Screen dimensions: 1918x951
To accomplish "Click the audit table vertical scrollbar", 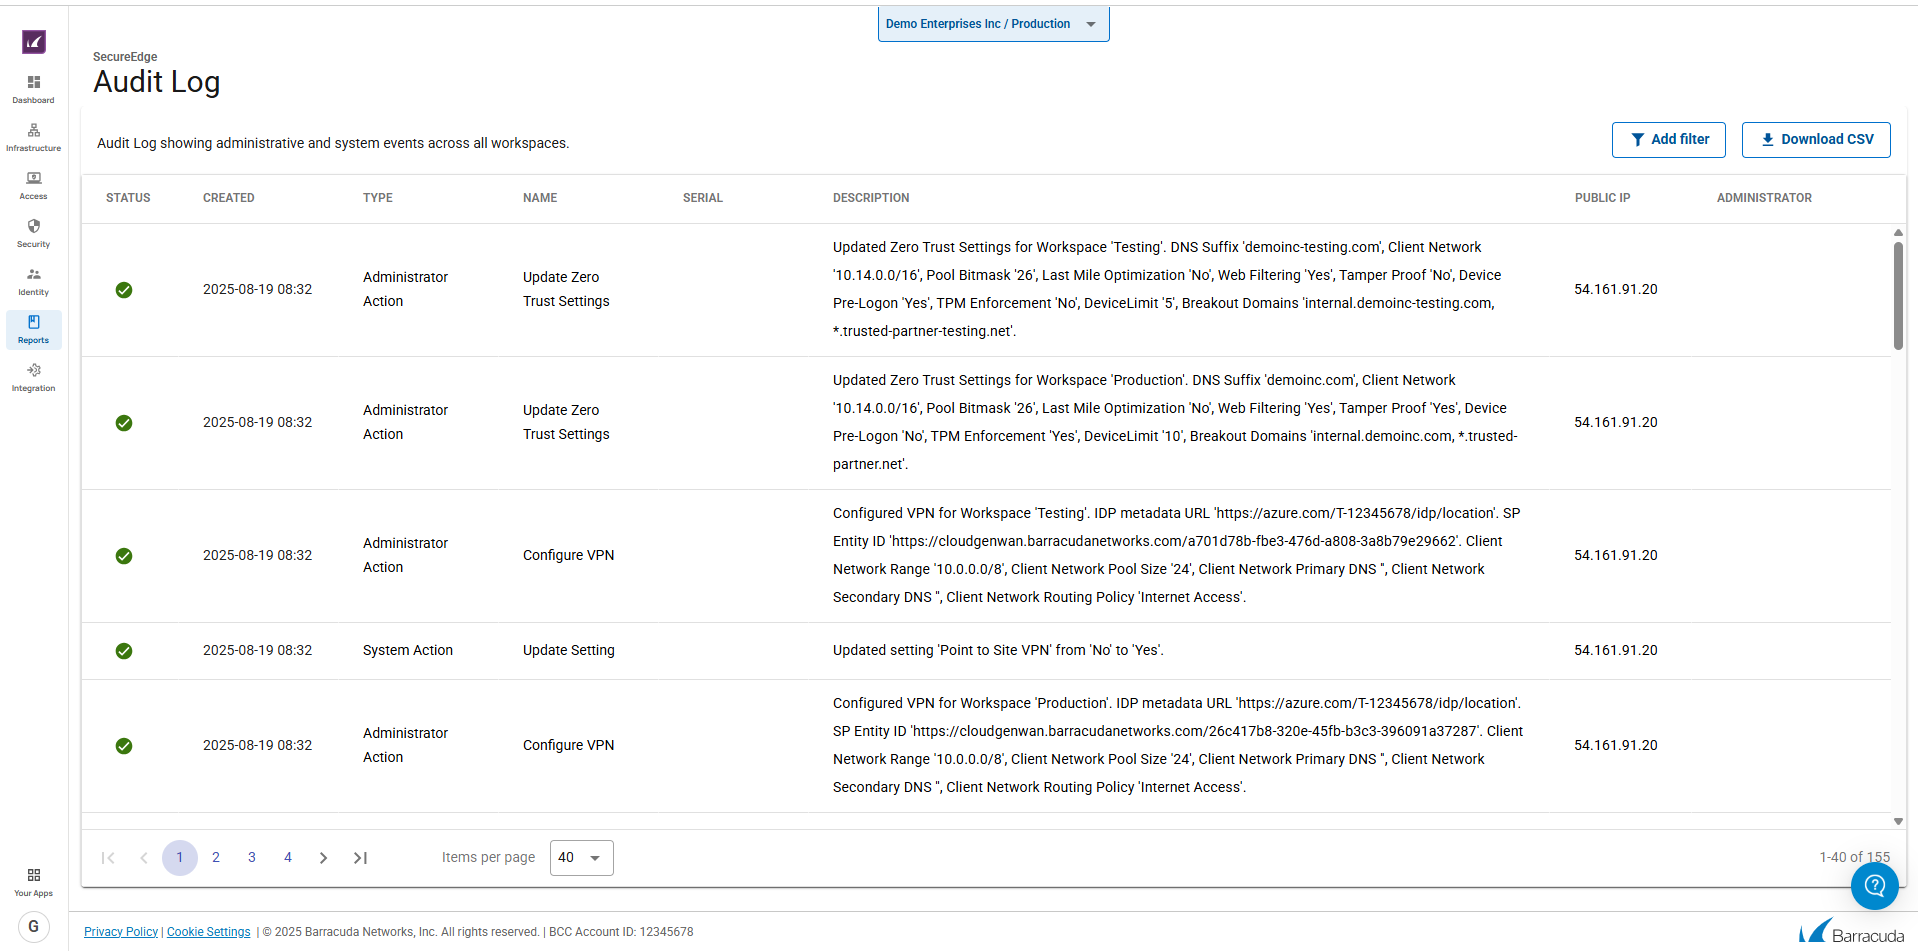I will click(x=1898, y=296).
